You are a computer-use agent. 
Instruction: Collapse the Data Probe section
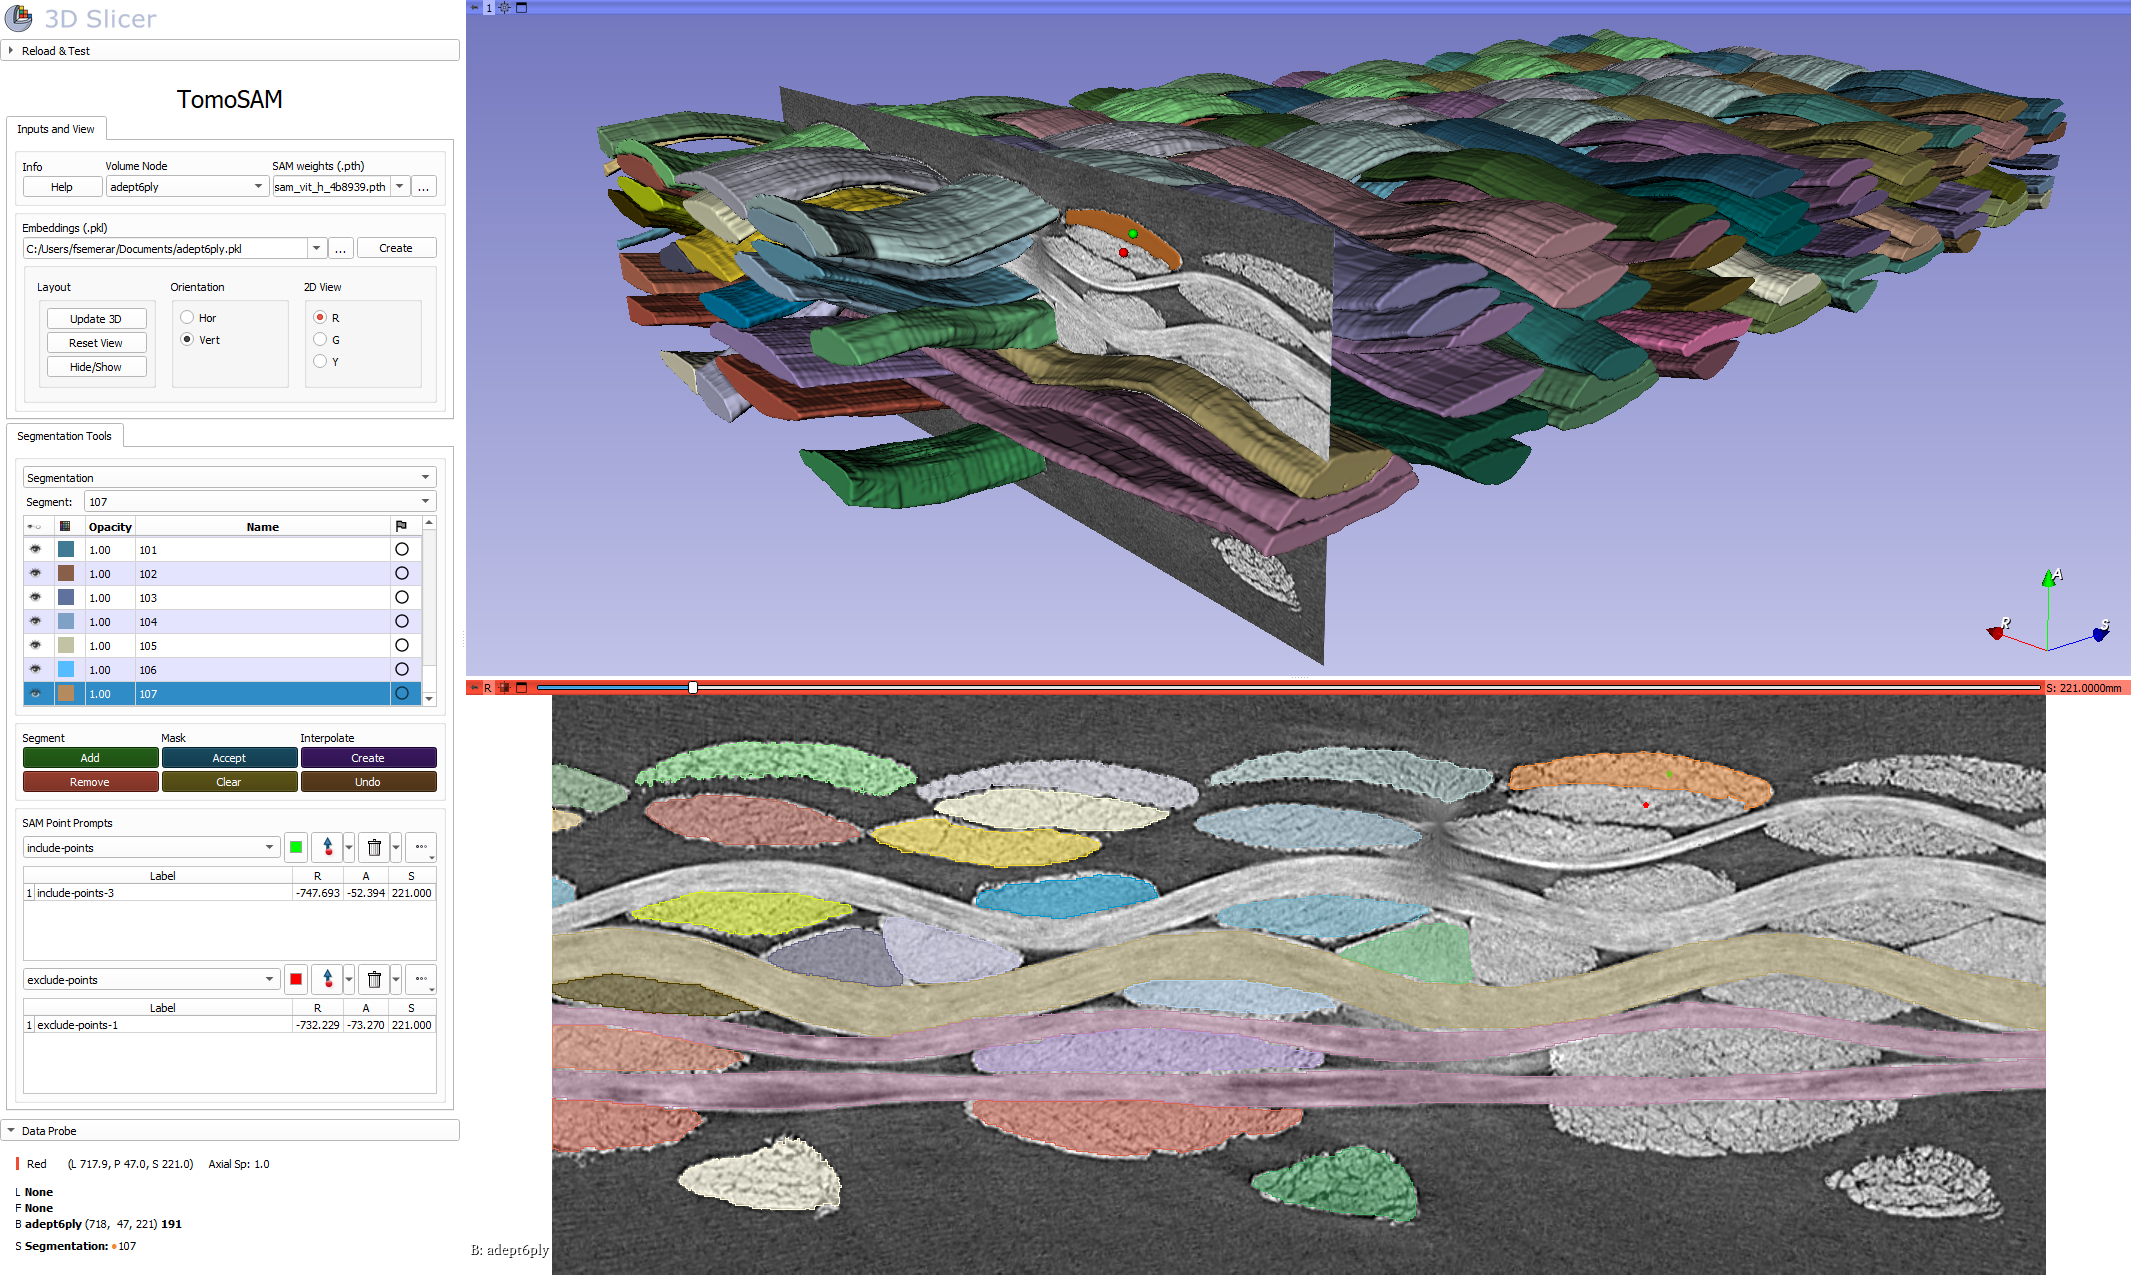tap(11, 1130)
